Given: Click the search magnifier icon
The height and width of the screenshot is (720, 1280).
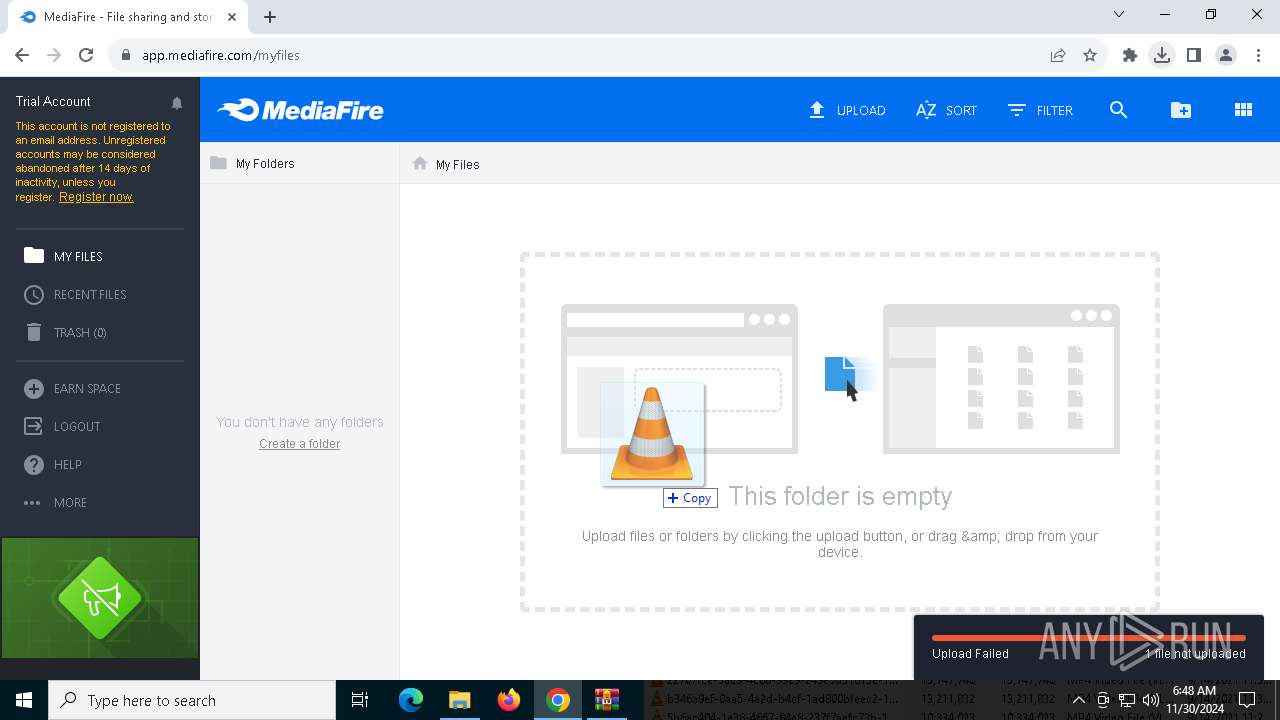Looking at the screenshot, I should point(1118,110).
